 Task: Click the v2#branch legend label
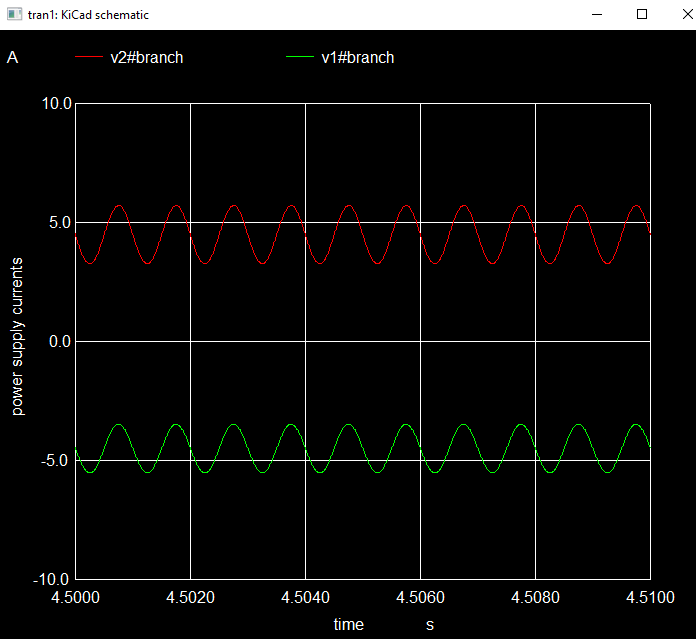pos(146,58)
